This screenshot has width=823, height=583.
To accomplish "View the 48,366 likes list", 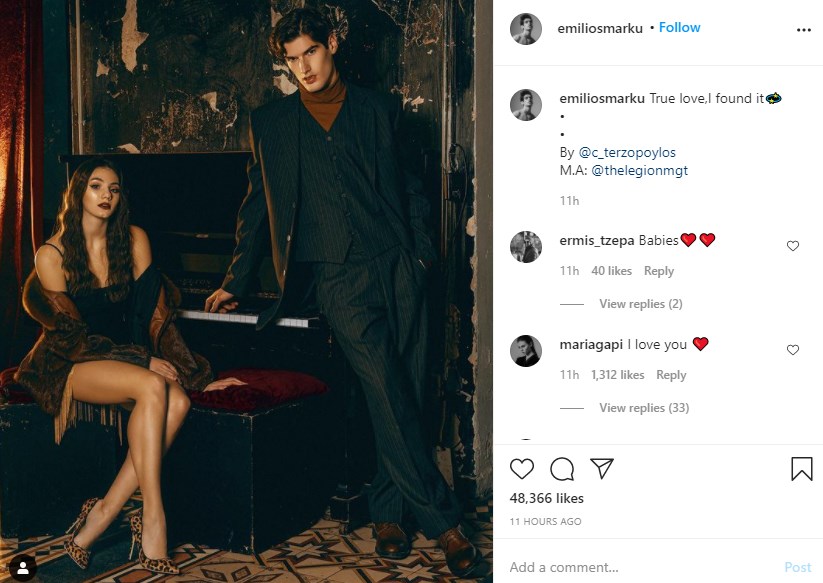I will click(546, 498).
